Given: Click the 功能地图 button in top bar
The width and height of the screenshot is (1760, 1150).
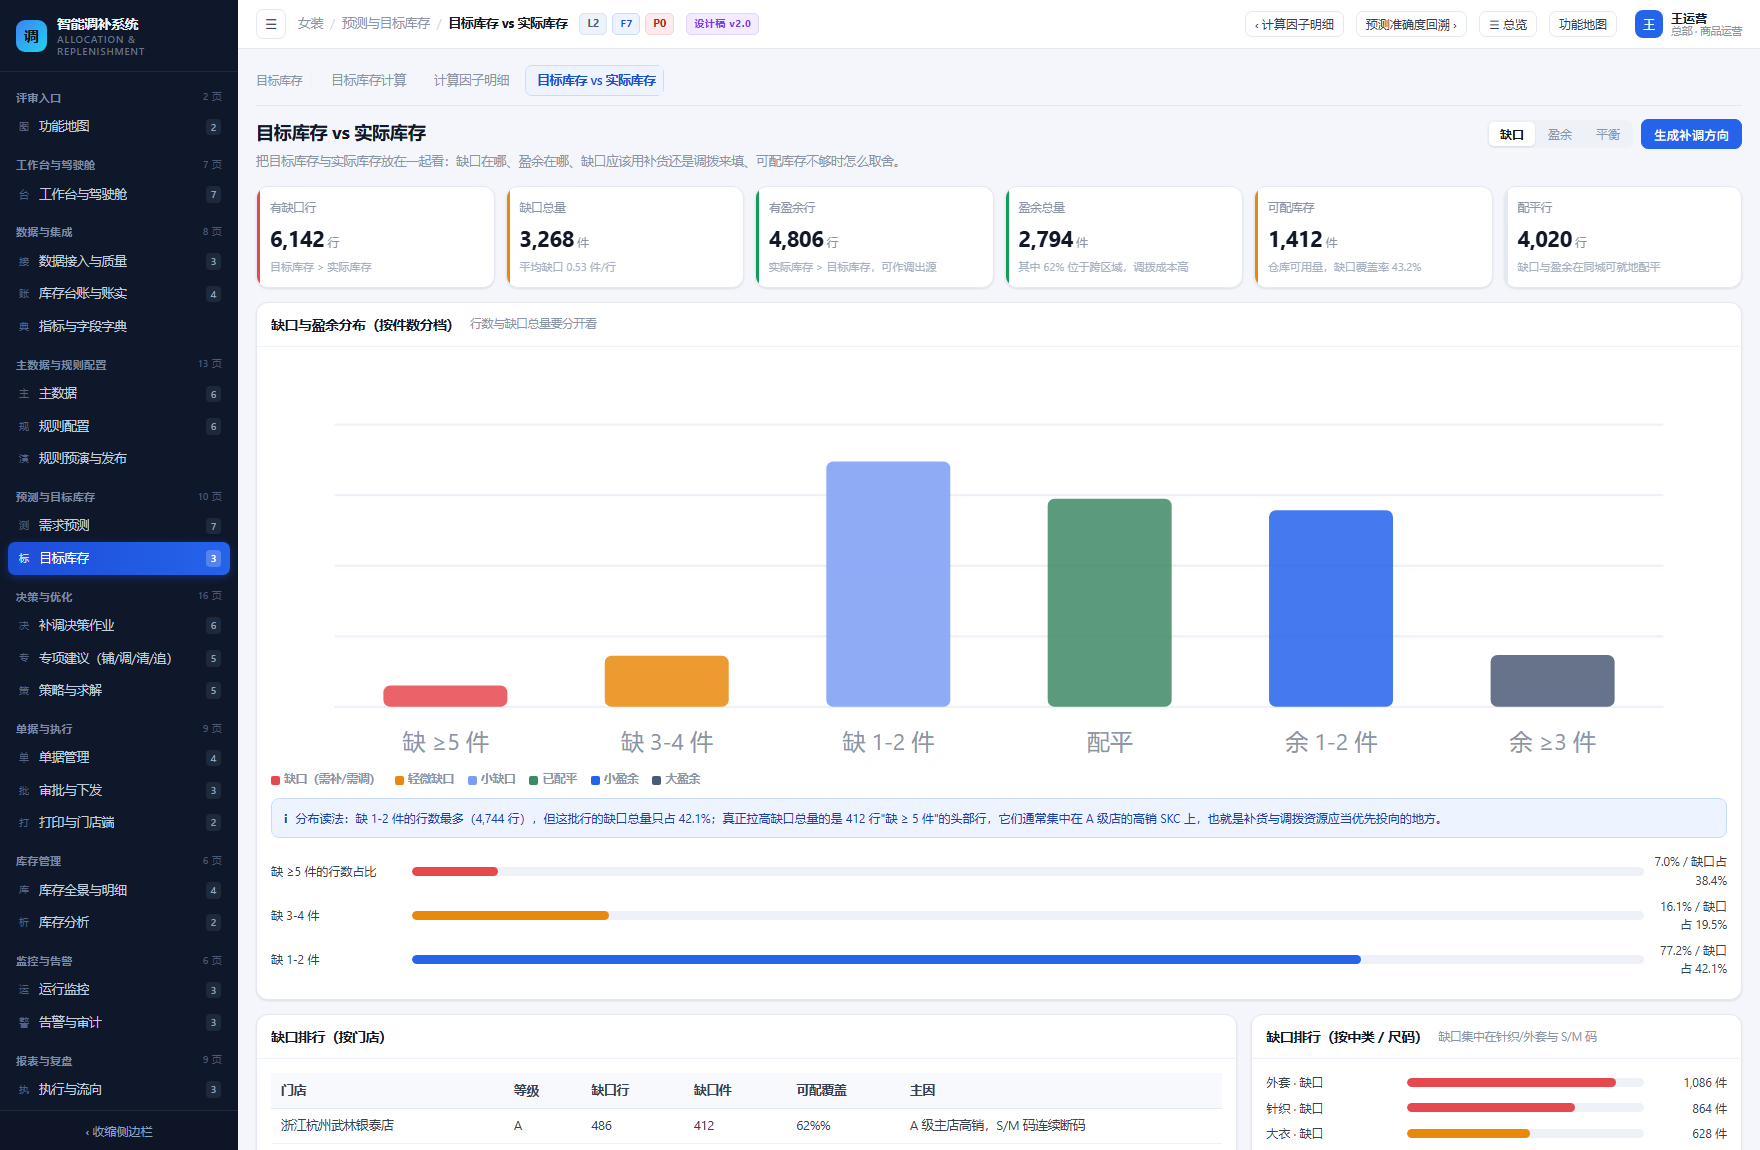Looking at the screenshot, I should [1582, 24].
